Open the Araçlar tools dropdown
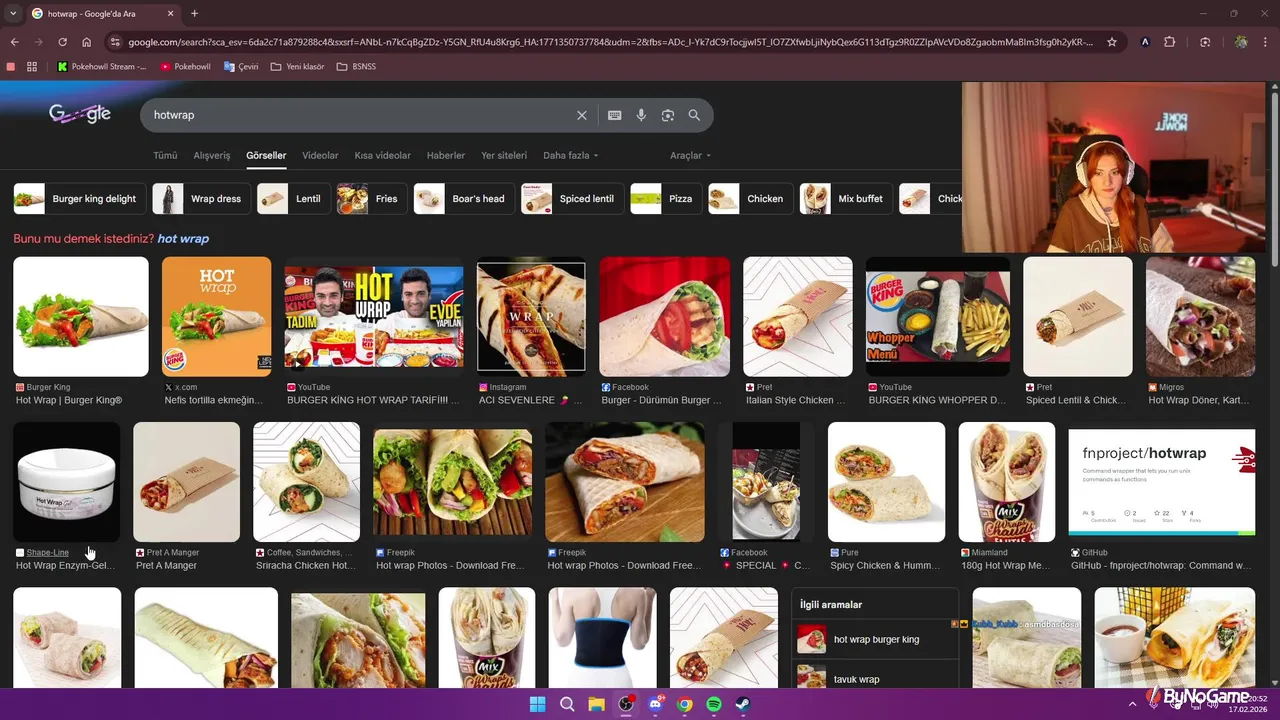 690,156
